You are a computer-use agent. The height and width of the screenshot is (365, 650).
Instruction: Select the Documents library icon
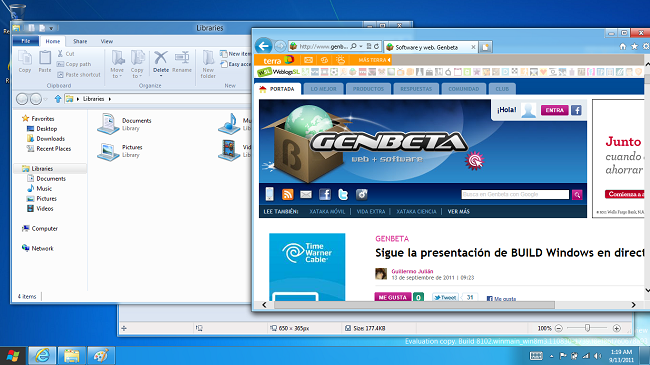pyautogui.click(x=108, y=124)
